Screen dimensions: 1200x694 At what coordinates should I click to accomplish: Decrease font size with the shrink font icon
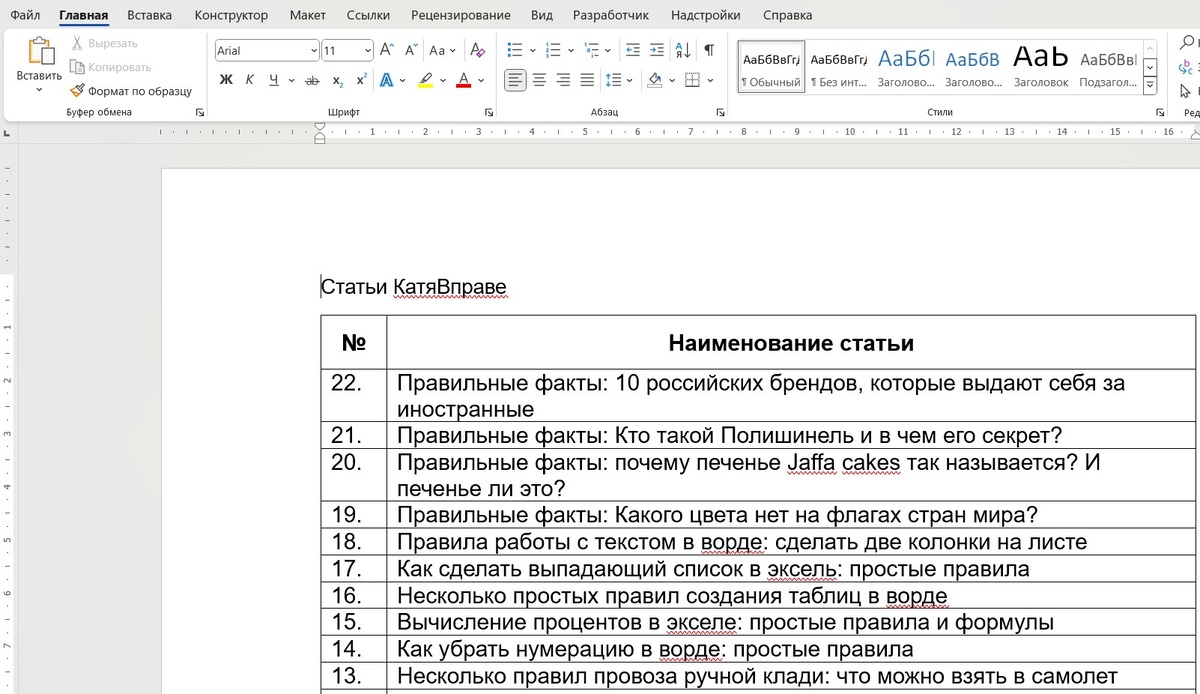coord(410,50)
